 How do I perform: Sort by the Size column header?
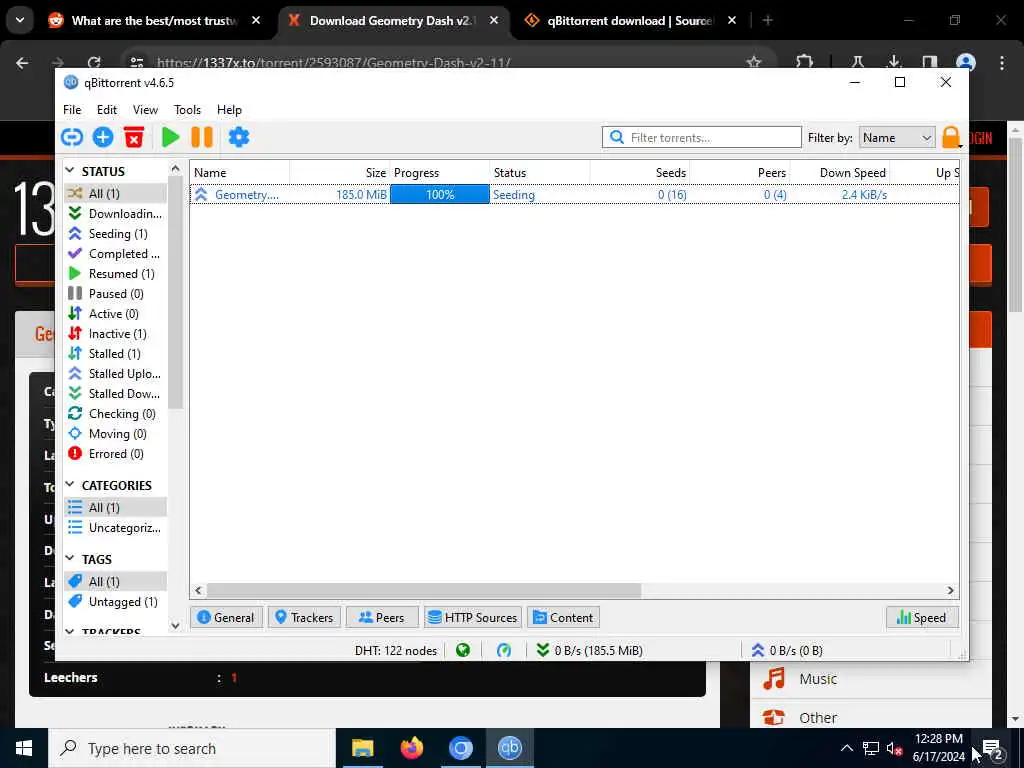coord(340,172)
